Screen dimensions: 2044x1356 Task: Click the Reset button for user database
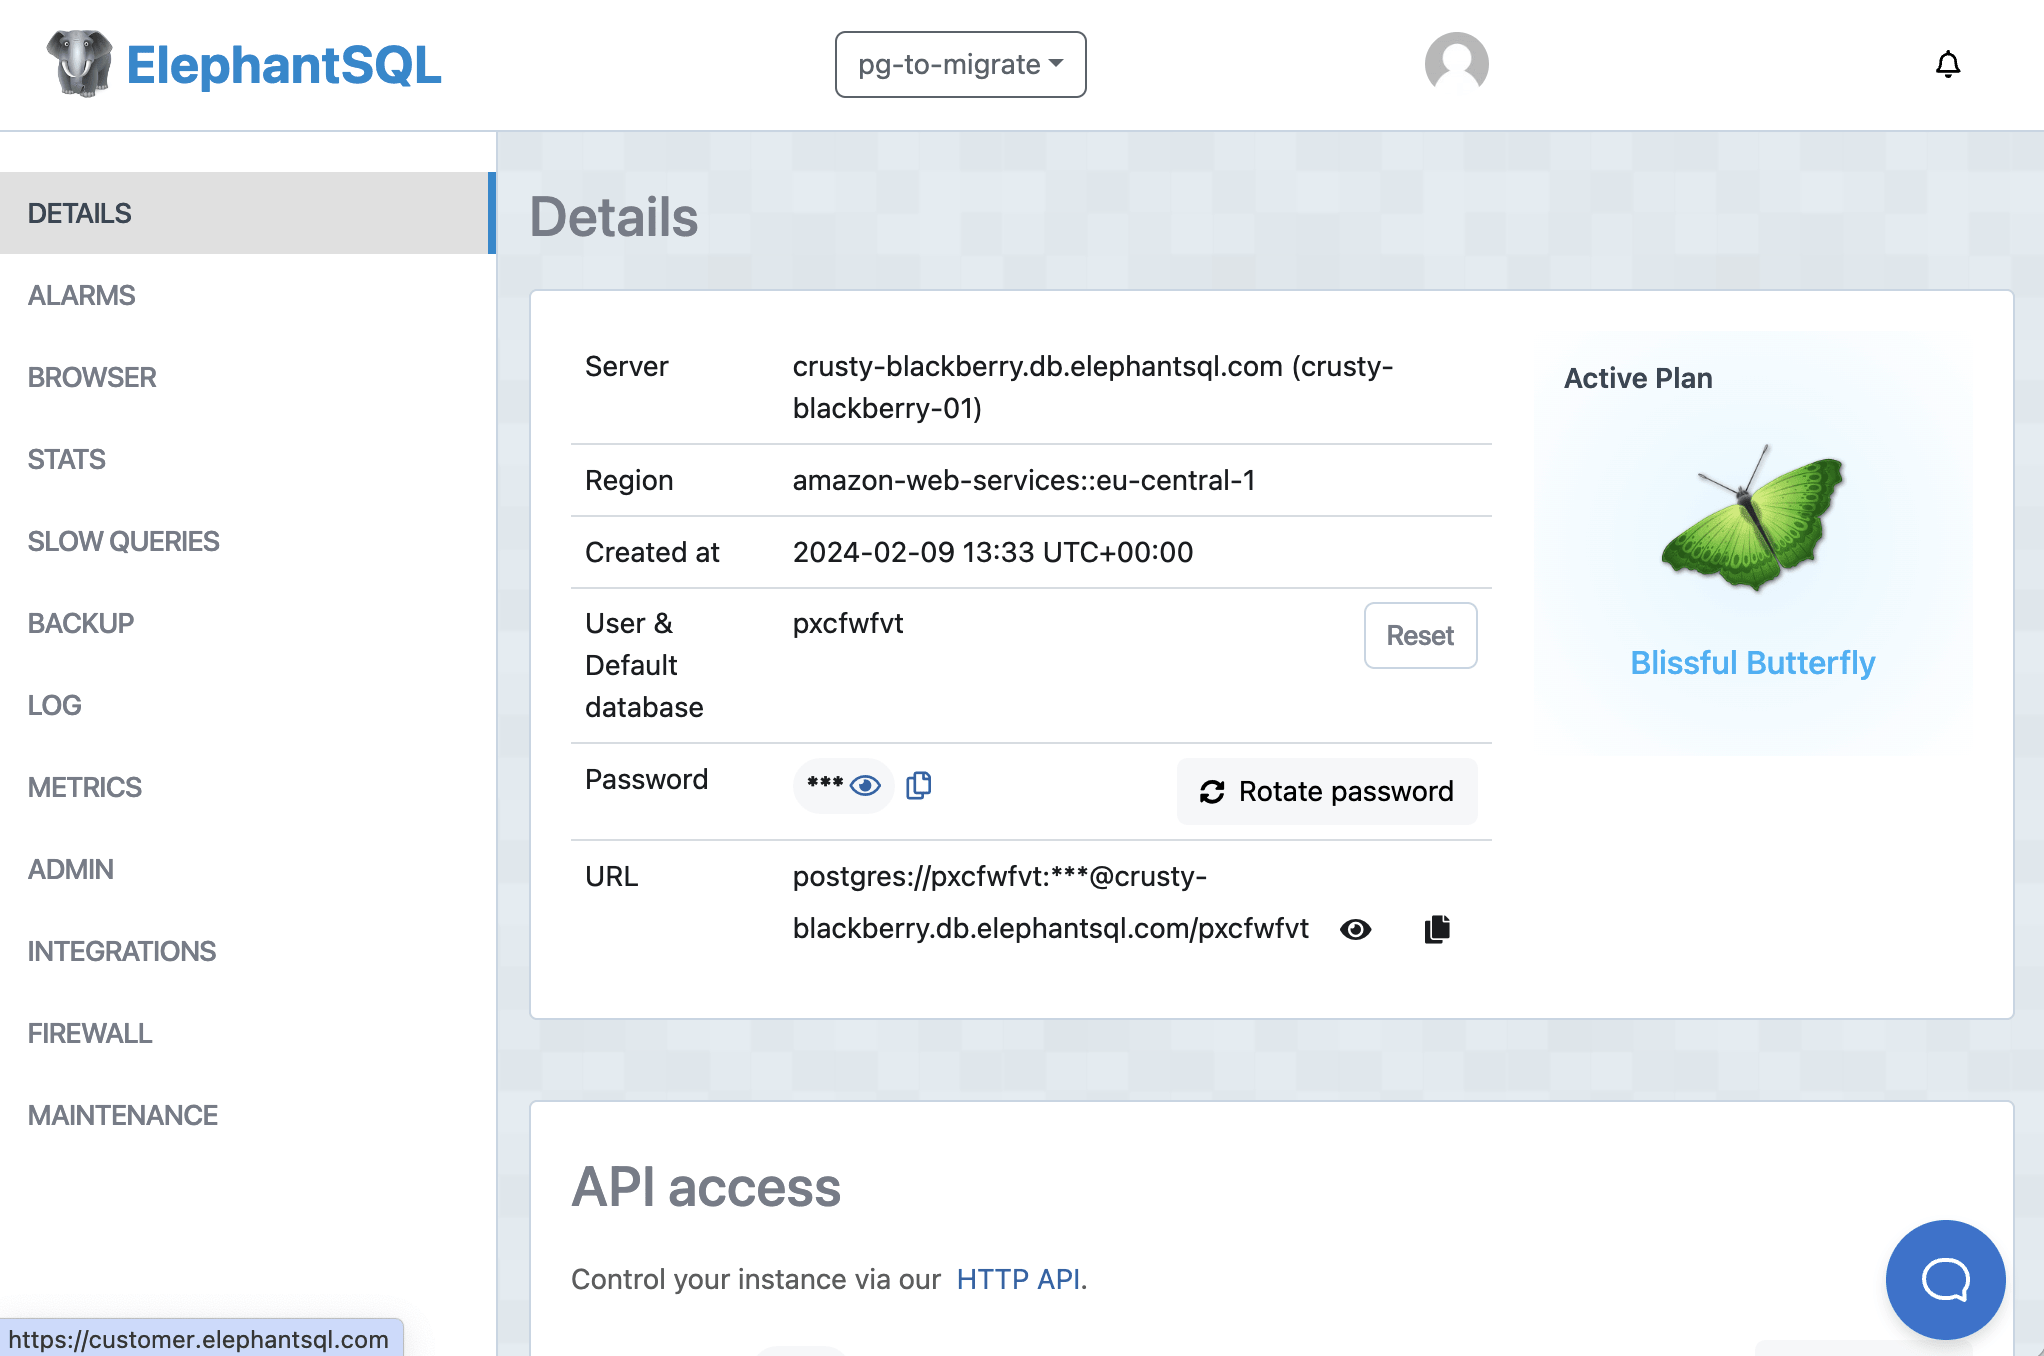point(1419,635)
